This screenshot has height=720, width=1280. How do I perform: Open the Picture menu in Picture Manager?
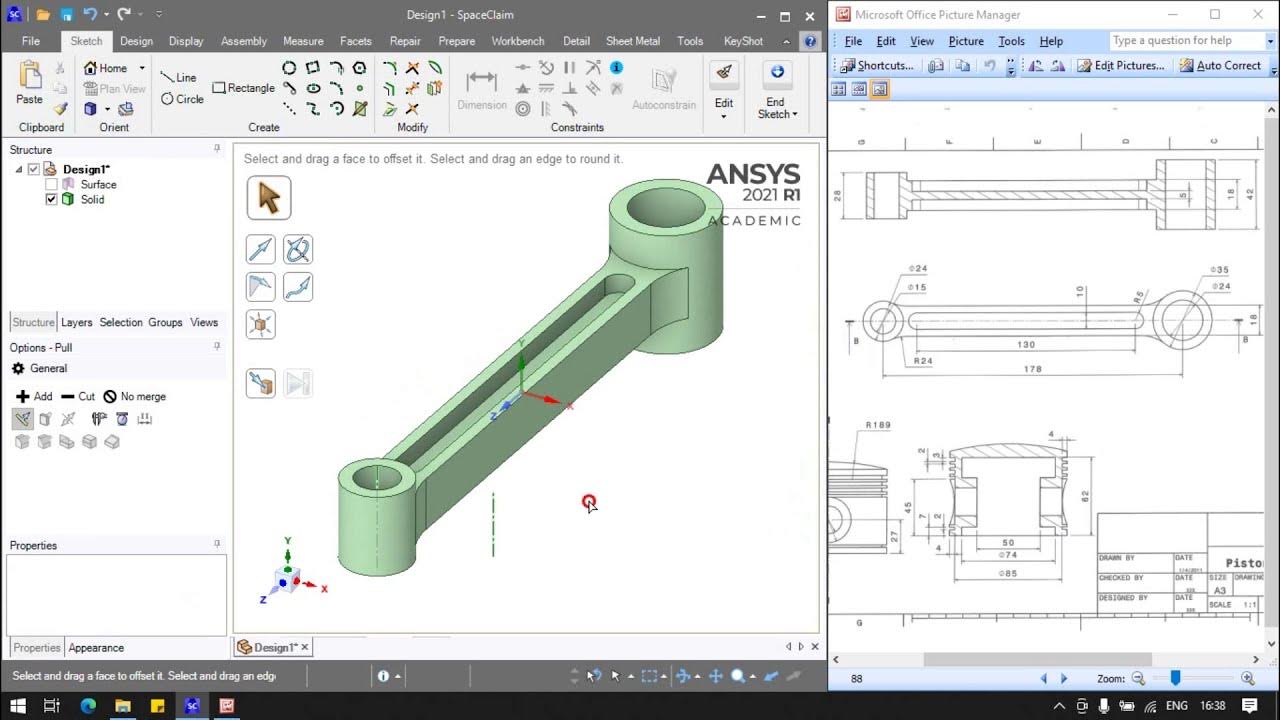(x=966, y=41)
